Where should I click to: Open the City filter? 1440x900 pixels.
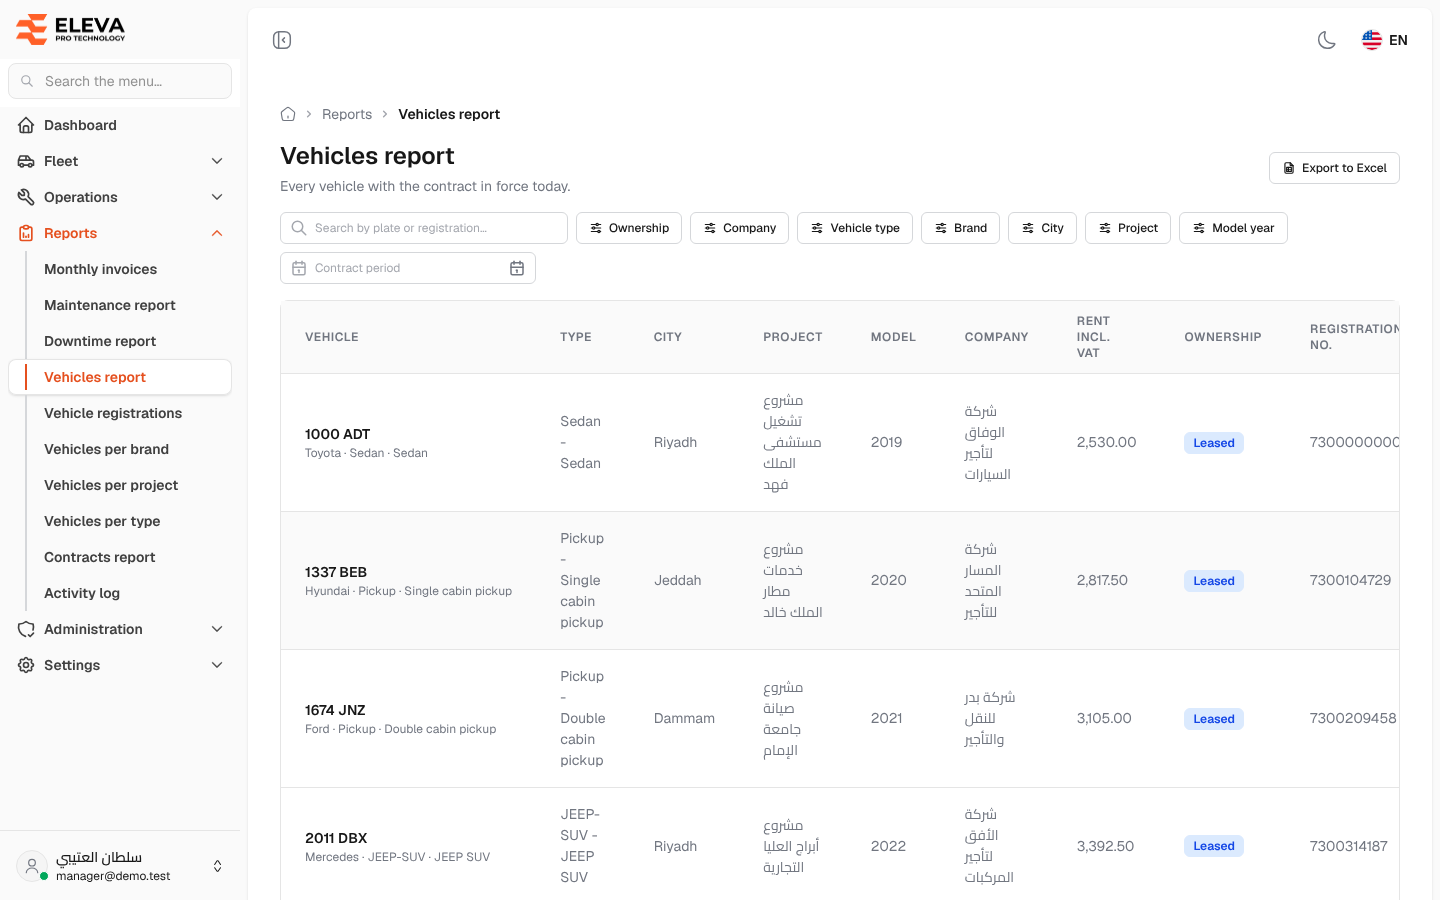coord(1042,228)
